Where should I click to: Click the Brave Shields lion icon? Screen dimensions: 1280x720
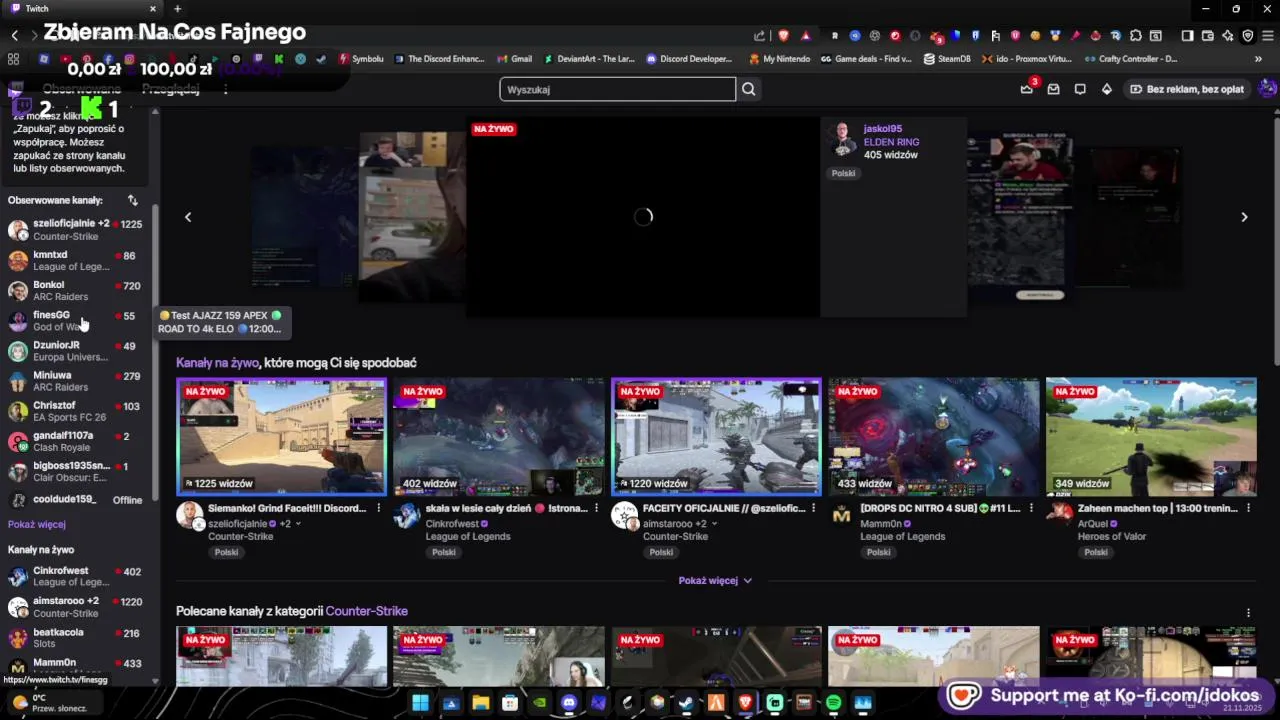(x=784, y=36)
